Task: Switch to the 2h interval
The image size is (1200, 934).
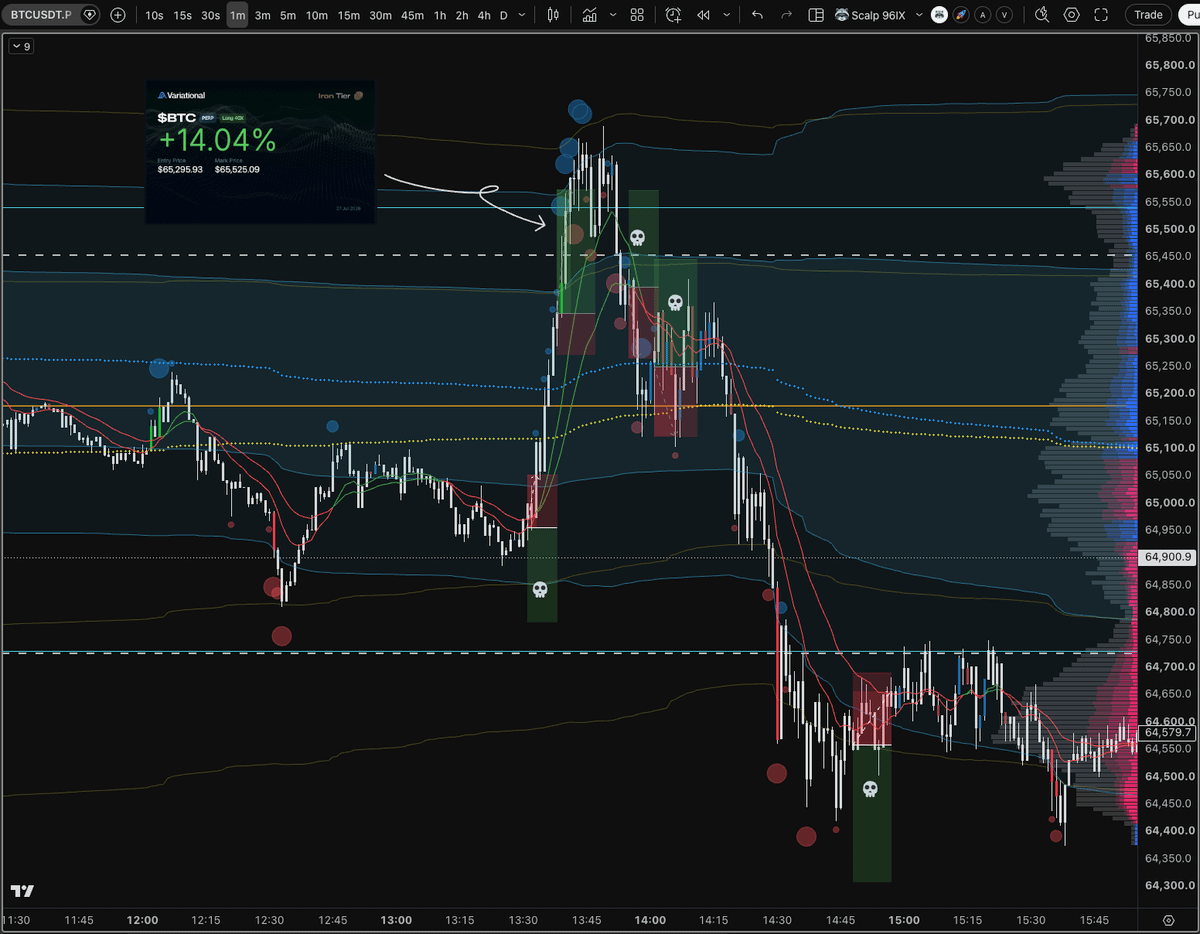Action: pyautogui.click(x=462, y=15)
